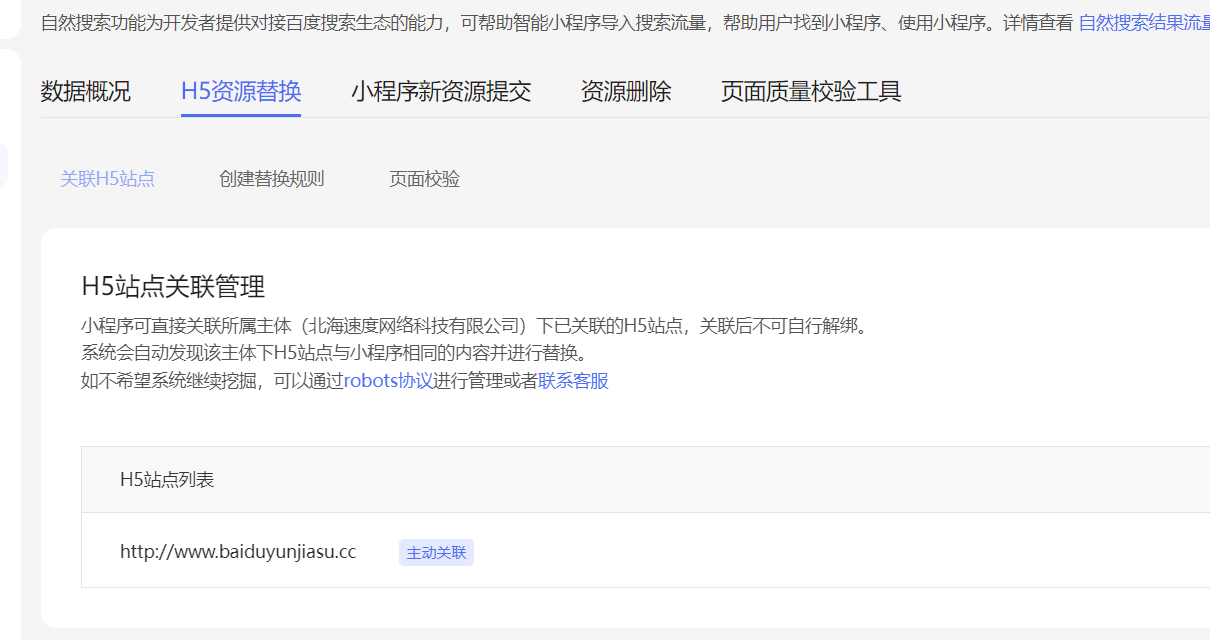
Task: Open the 页面校验 sub-tab
Action: (424, 179)
